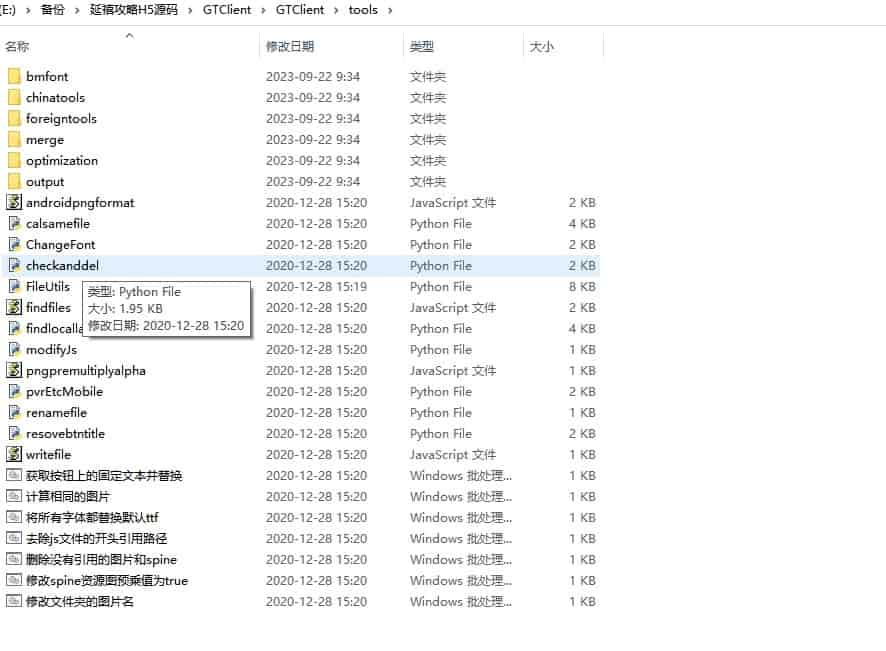This screenshot has width=886, height=651.
Task: Select the 修改文件夹的图片名 batch file icon
Action: pyautogui.click(x=14, y=602)
